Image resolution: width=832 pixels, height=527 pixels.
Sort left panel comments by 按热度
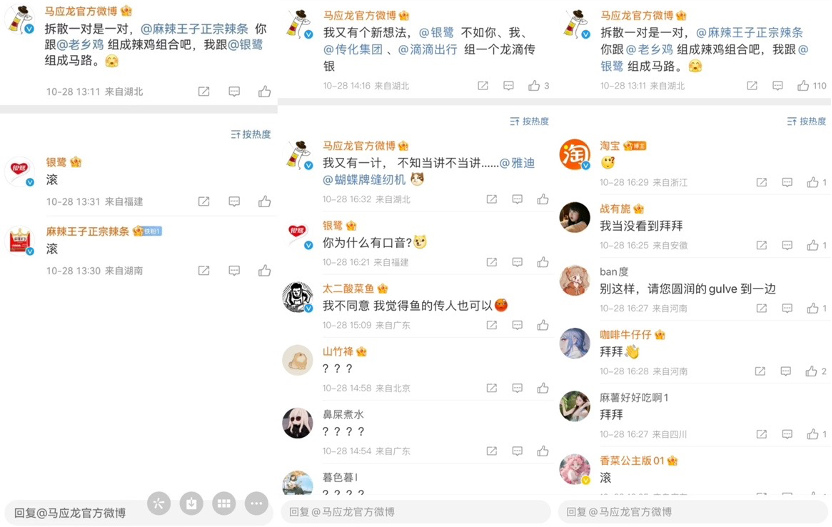pos(250,134)
